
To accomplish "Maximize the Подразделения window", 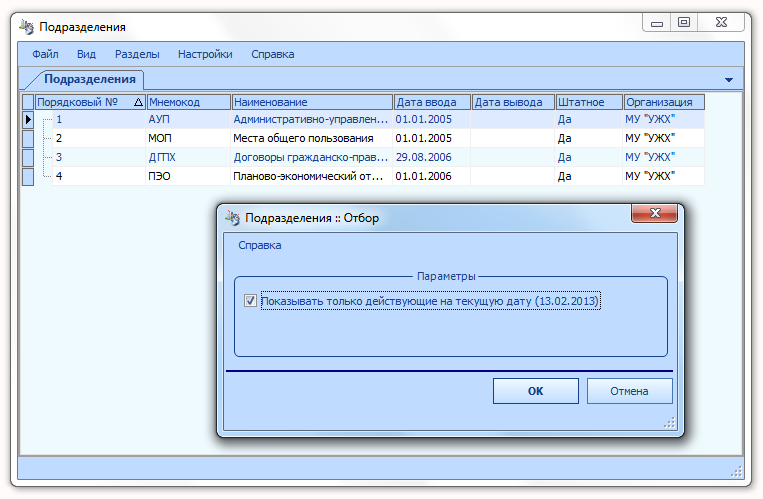I will tap(684, 22).
